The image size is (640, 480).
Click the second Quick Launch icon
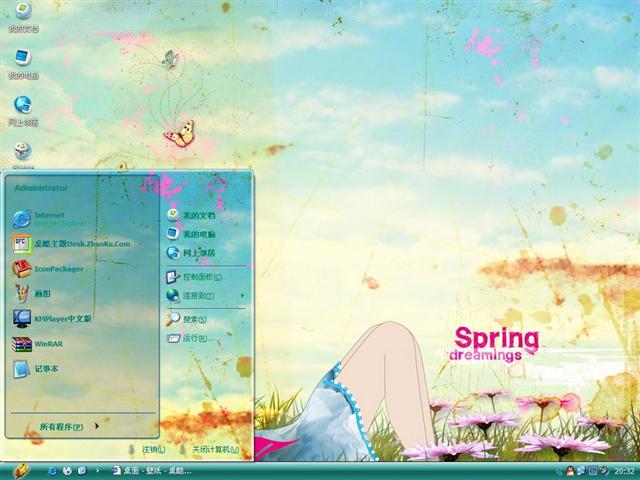point(67,471)
